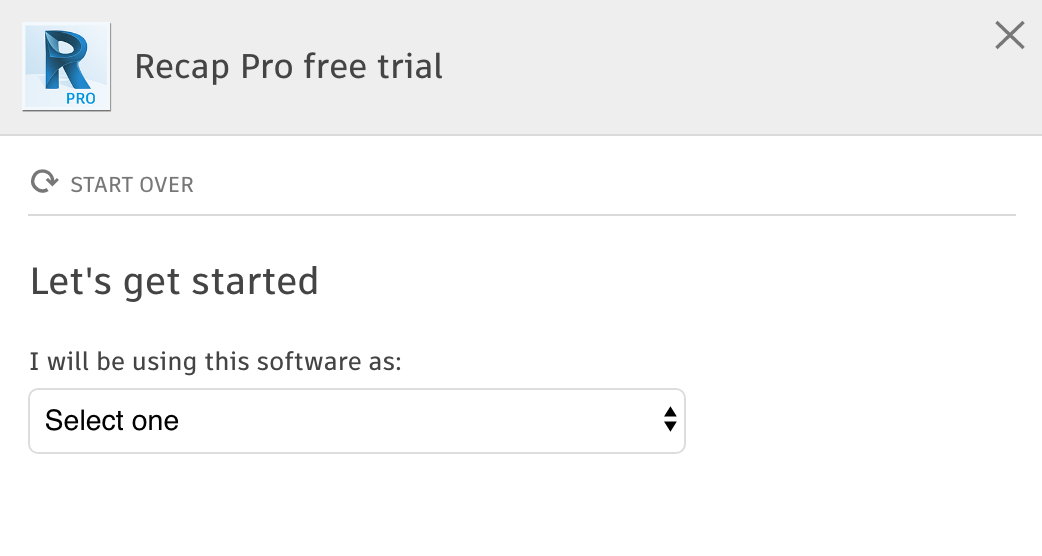Click the dropdown's up-down arrow indicator
This screenshot has width=1042, height=556.
coord(670,421)
